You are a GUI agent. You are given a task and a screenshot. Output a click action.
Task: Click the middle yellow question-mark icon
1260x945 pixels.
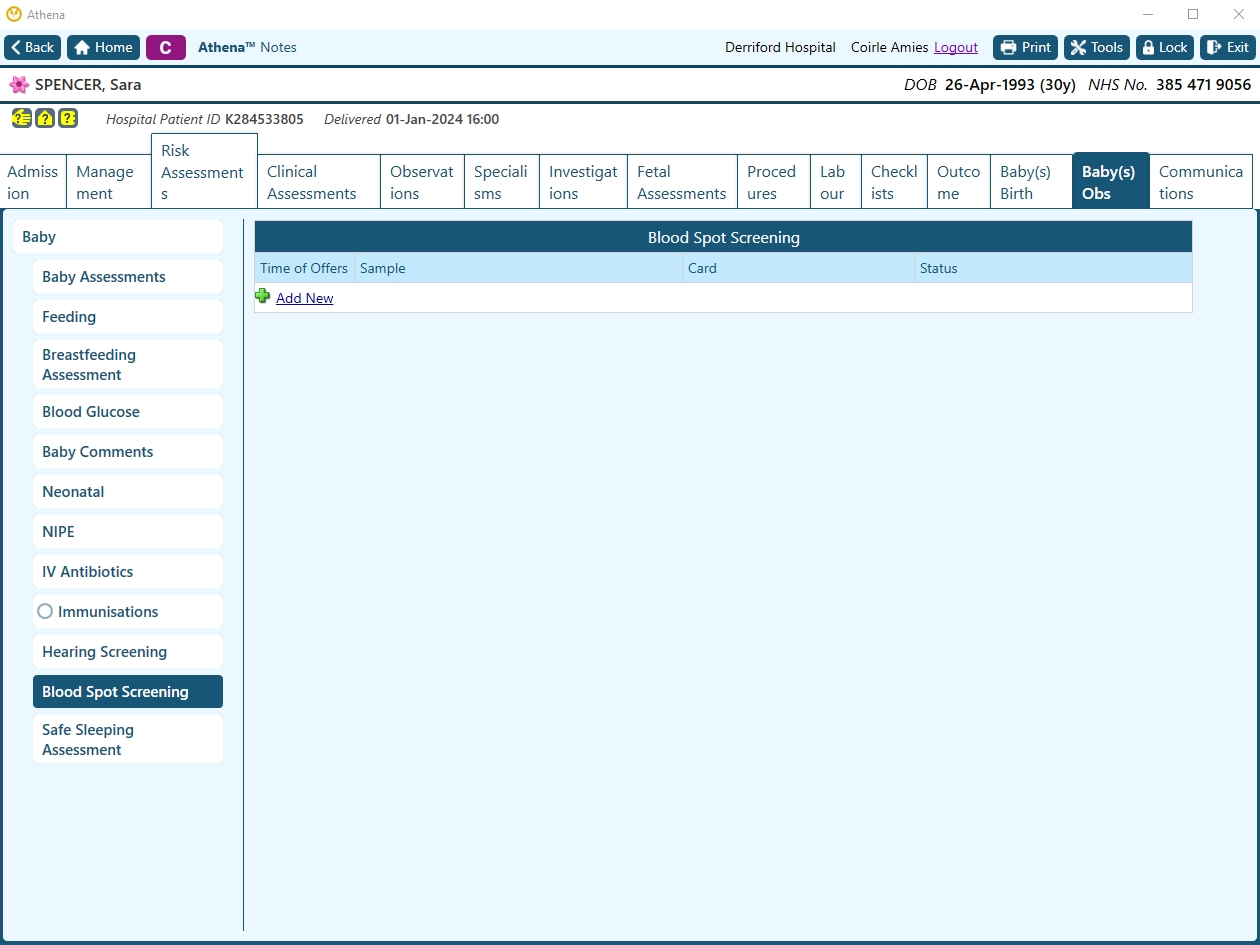coord(45,118)
